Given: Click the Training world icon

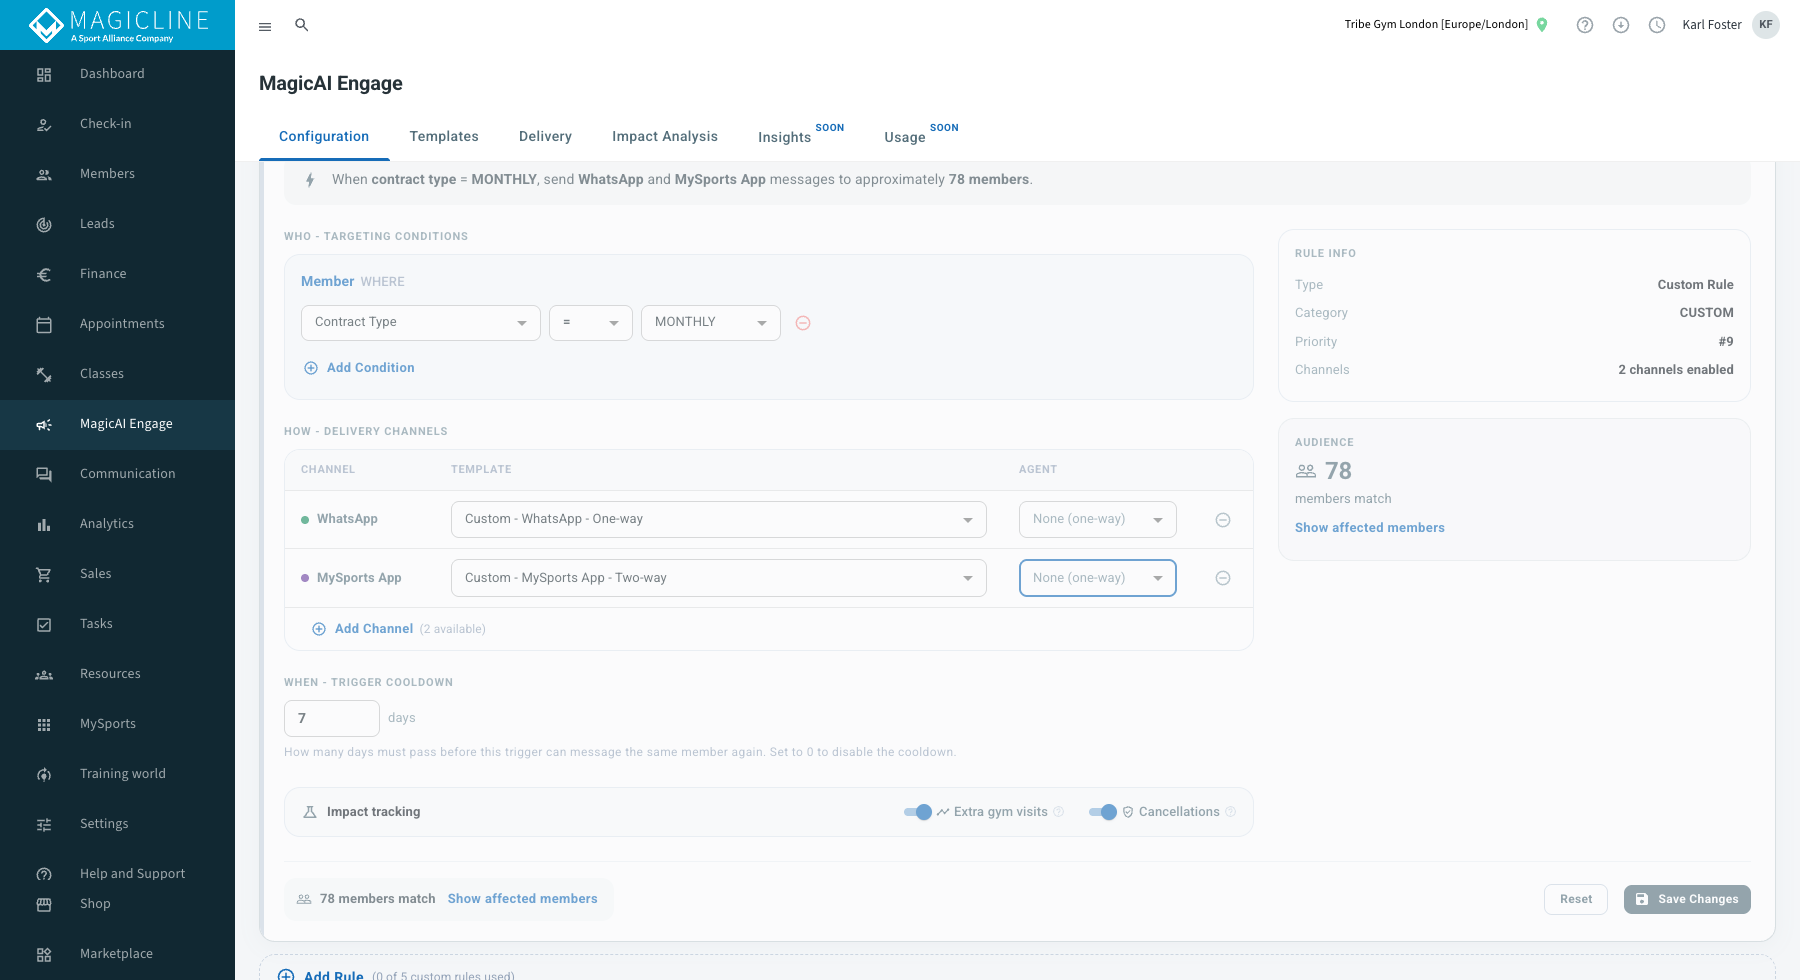Looking at the screenshot, I should click(x=44, y=774).
